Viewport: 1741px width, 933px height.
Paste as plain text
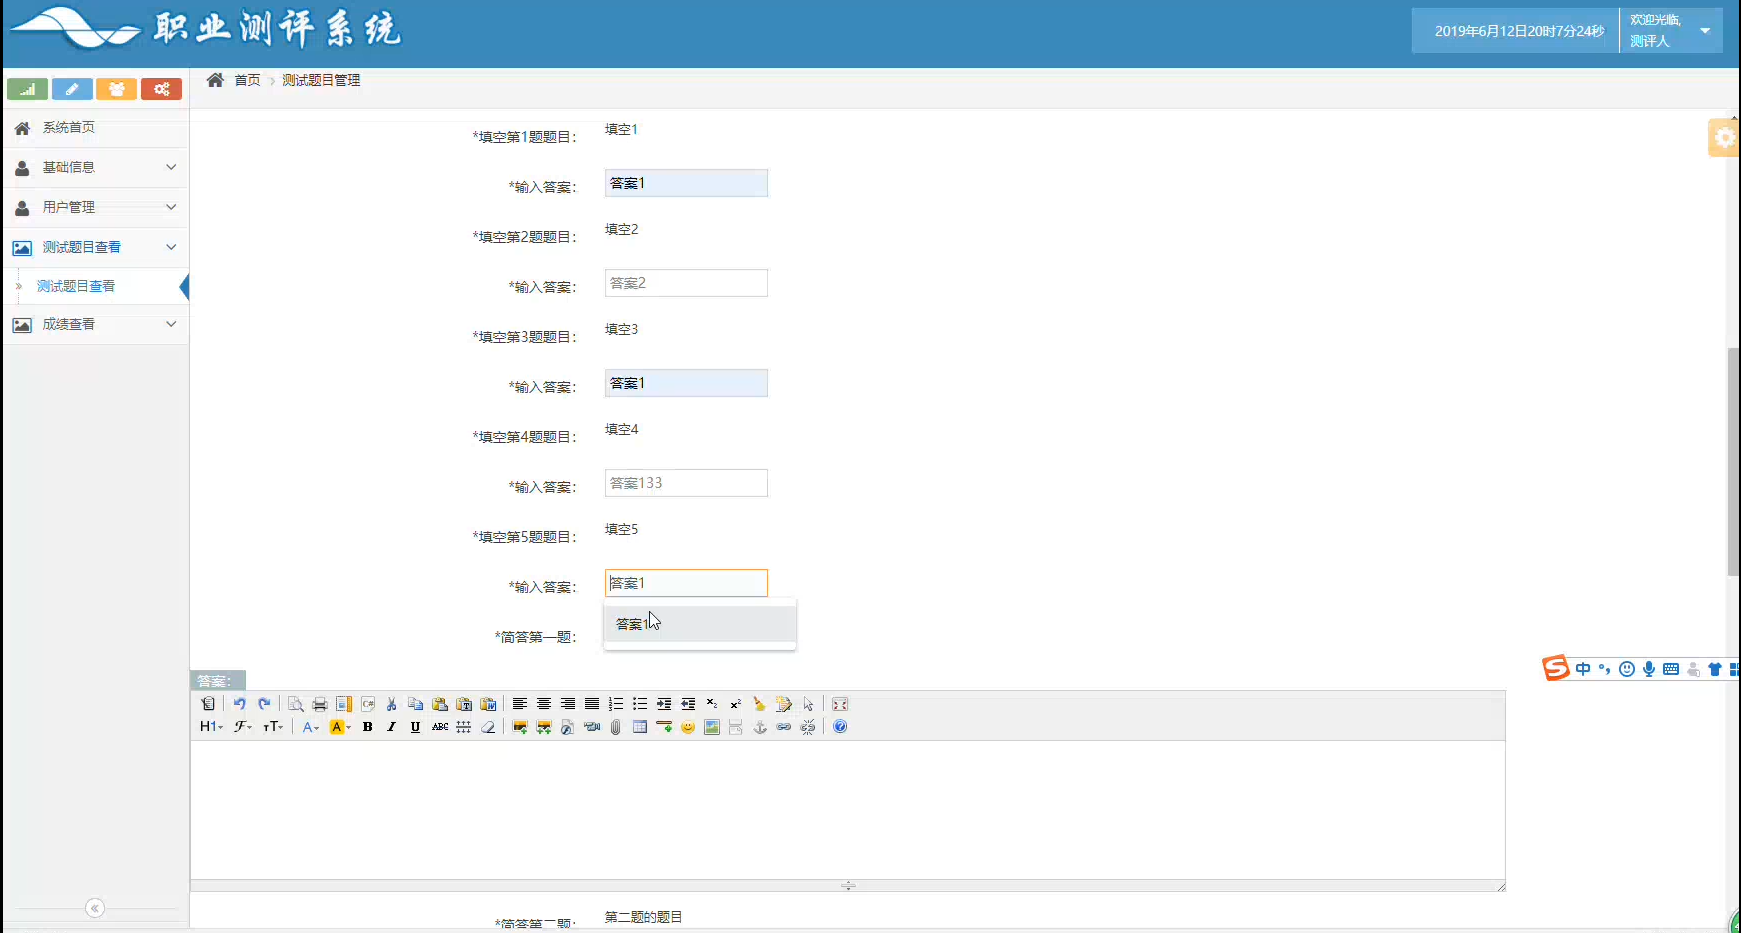tap(464, 704)
